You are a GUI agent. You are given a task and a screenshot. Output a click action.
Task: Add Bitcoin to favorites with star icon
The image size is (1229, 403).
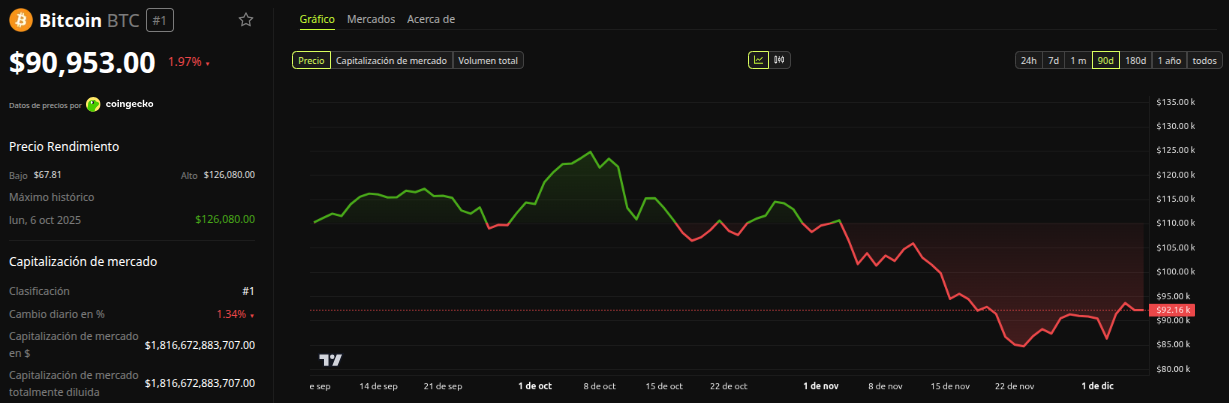[x=246, y=20]
